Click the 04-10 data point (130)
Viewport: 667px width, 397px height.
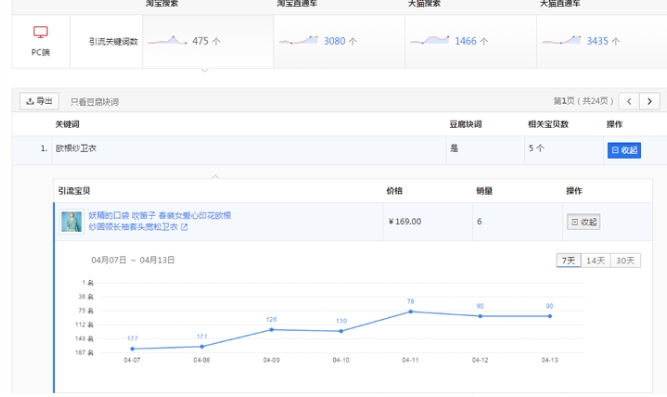[x=341, y=331]
